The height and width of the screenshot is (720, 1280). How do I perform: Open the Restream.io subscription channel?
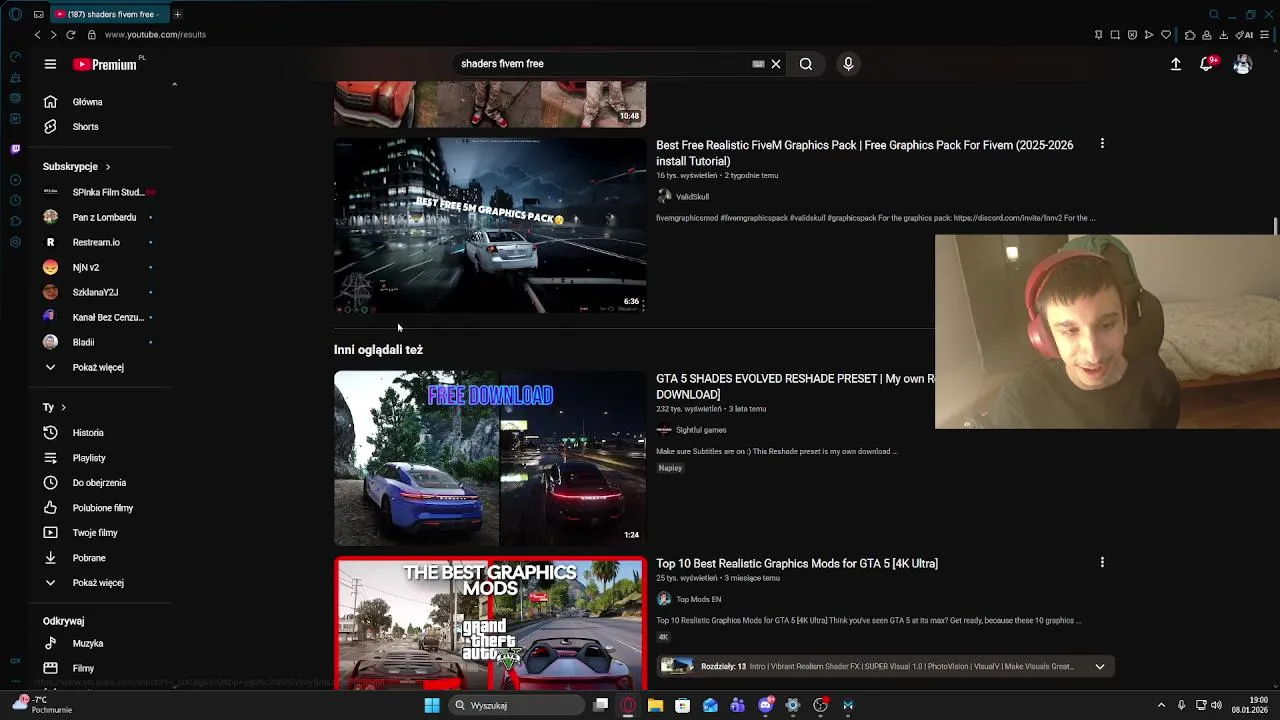pyautogui.click(x=96, y=242)
